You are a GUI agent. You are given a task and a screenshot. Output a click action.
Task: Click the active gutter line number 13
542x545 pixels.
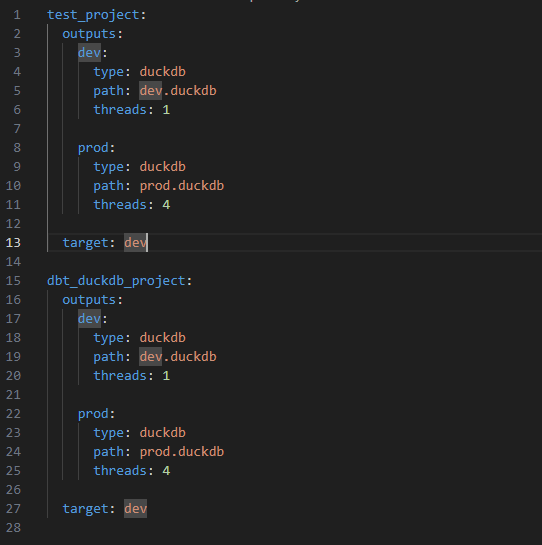click(x=13, y=243)
